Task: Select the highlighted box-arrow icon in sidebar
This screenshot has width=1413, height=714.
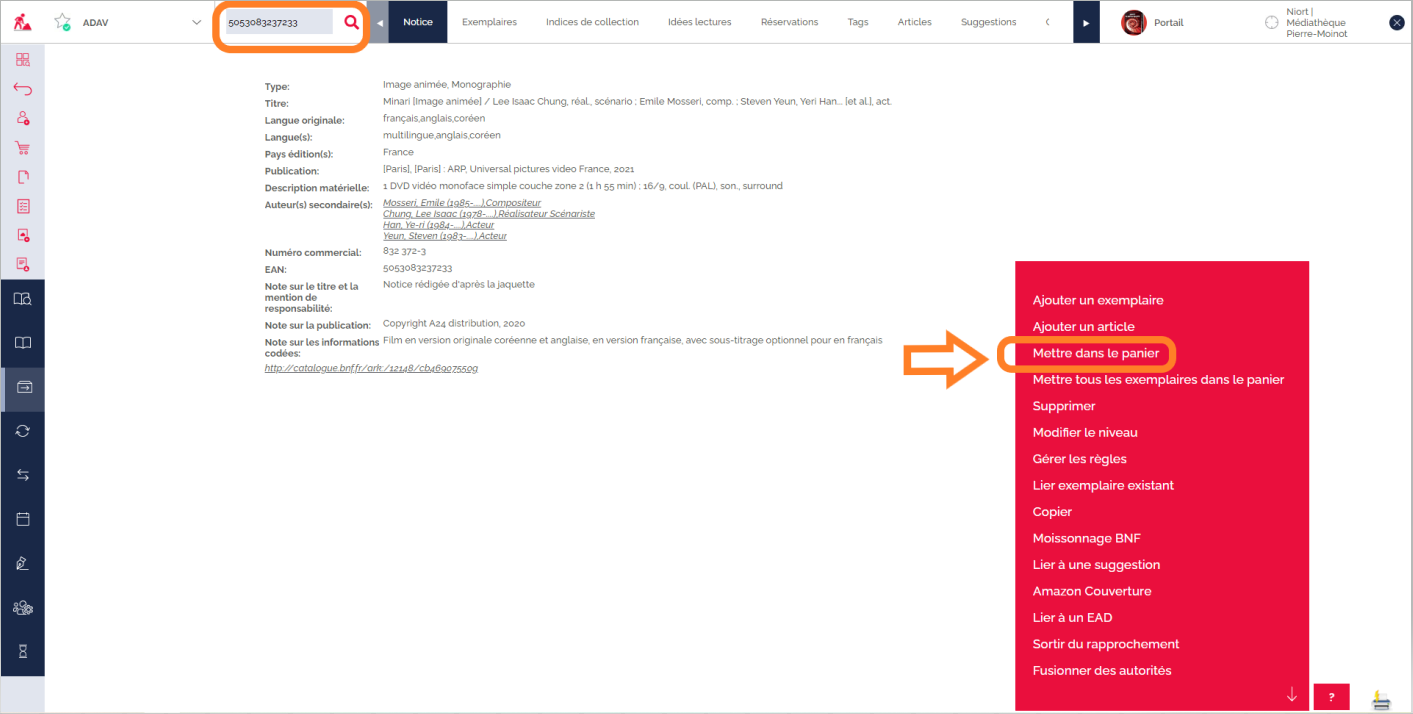Action: pos(22,387)
